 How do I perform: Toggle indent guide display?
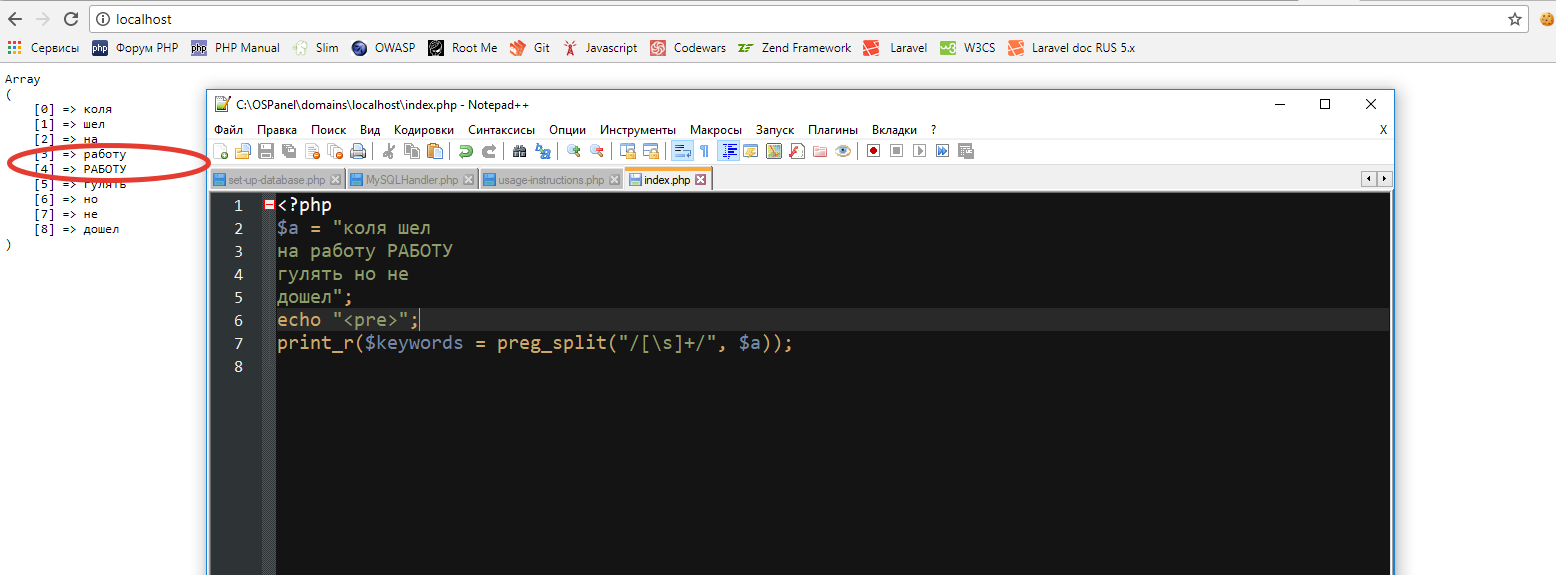pyautogui.click(x=728, y=151)
